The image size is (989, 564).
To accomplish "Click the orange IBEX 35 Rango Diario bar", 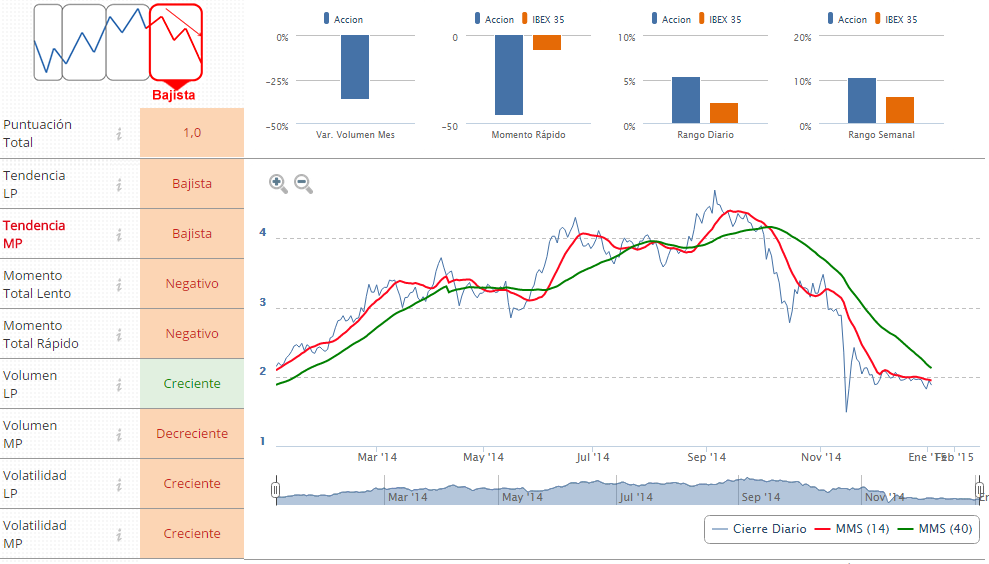I will [x=723, y=114].
